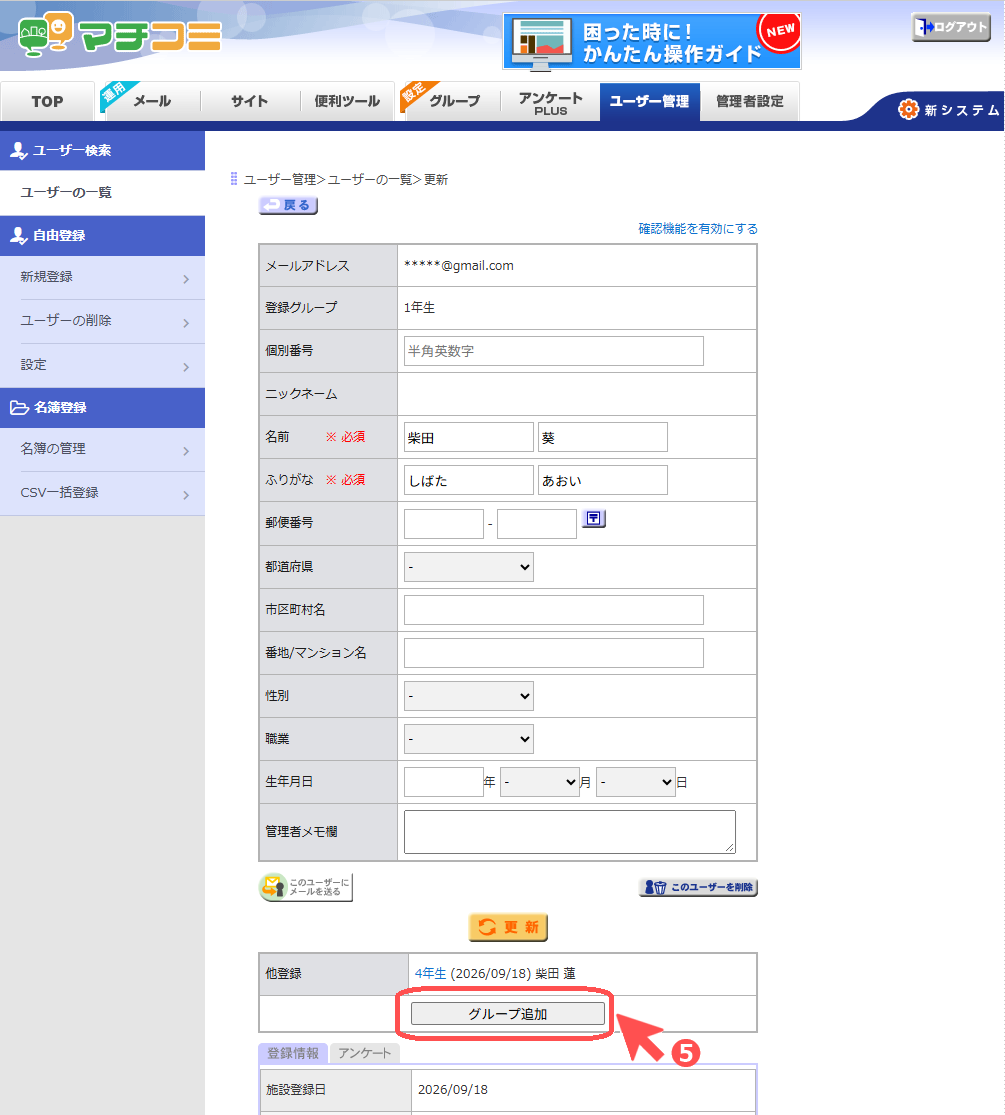This screenshot has height=1115, width=1005.
Task: Open the 都道府県 prefecture dropdown
Action: (469, 567)
